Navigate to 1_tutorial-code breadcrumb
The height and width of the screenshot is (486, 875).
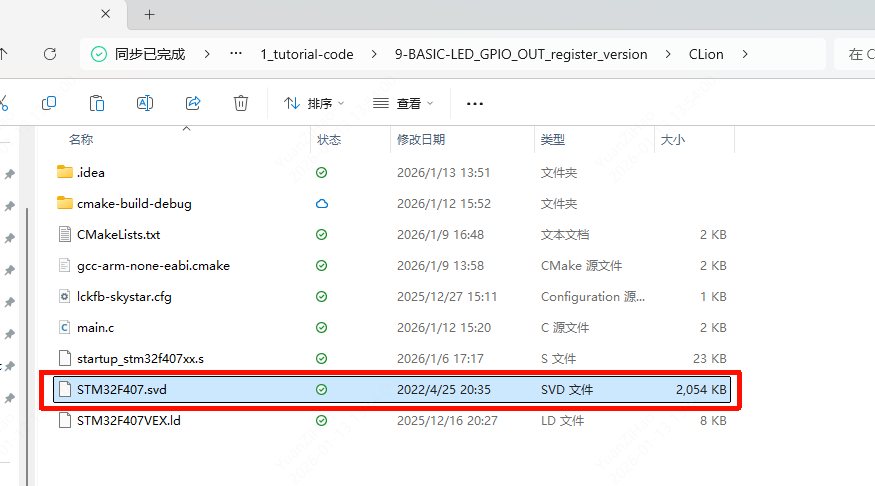click(x=307, y=54)
